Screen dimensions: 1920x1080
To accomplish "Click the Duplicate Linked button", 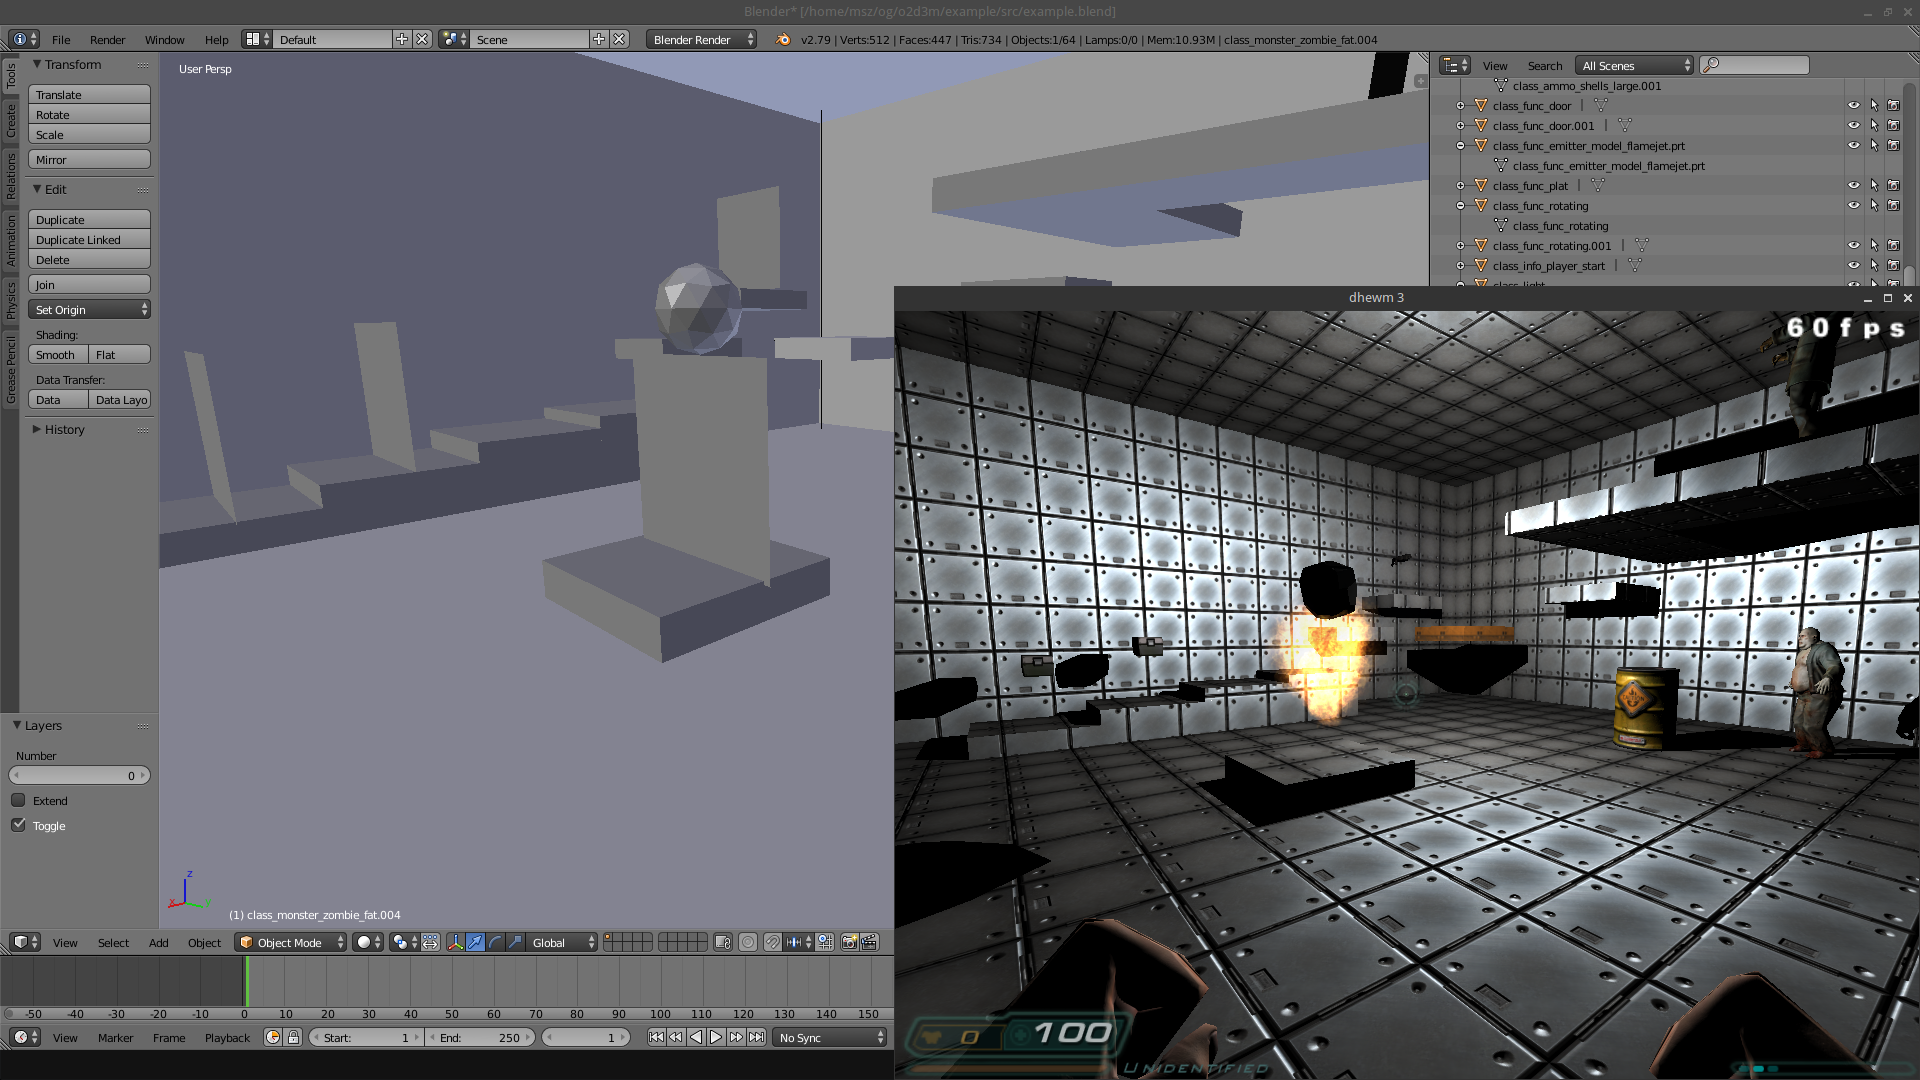I will [x=89, y=240].
